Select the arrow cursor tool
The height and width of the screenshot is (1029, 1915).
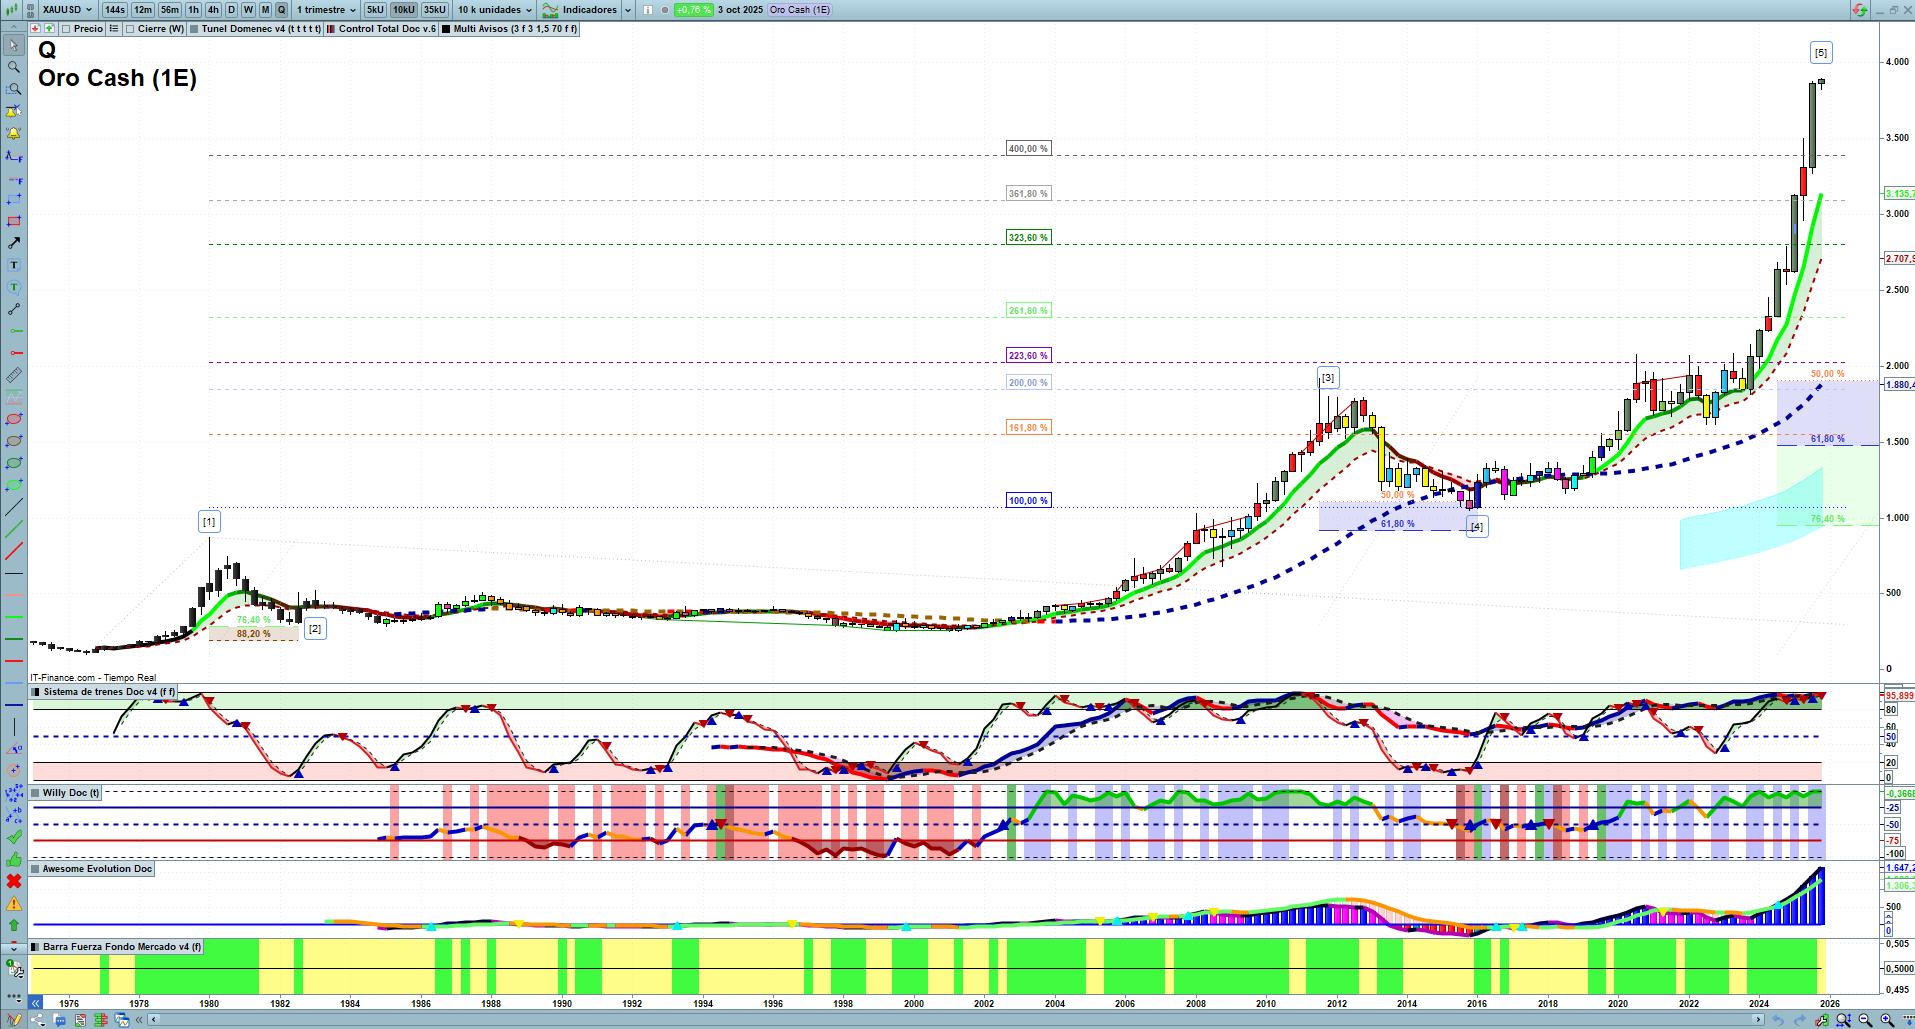point(14,45)
